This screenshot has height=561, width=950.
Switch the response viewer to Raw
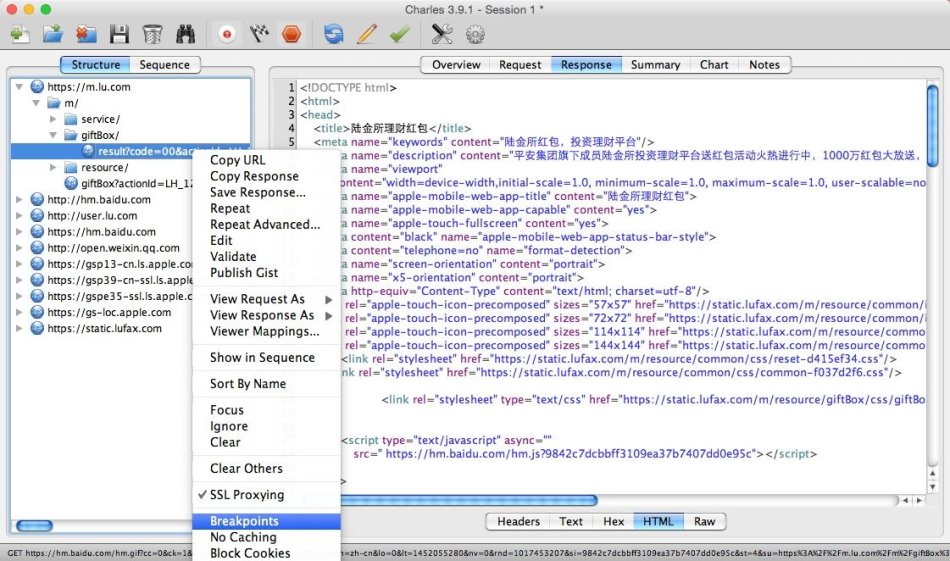pos(704,522)
